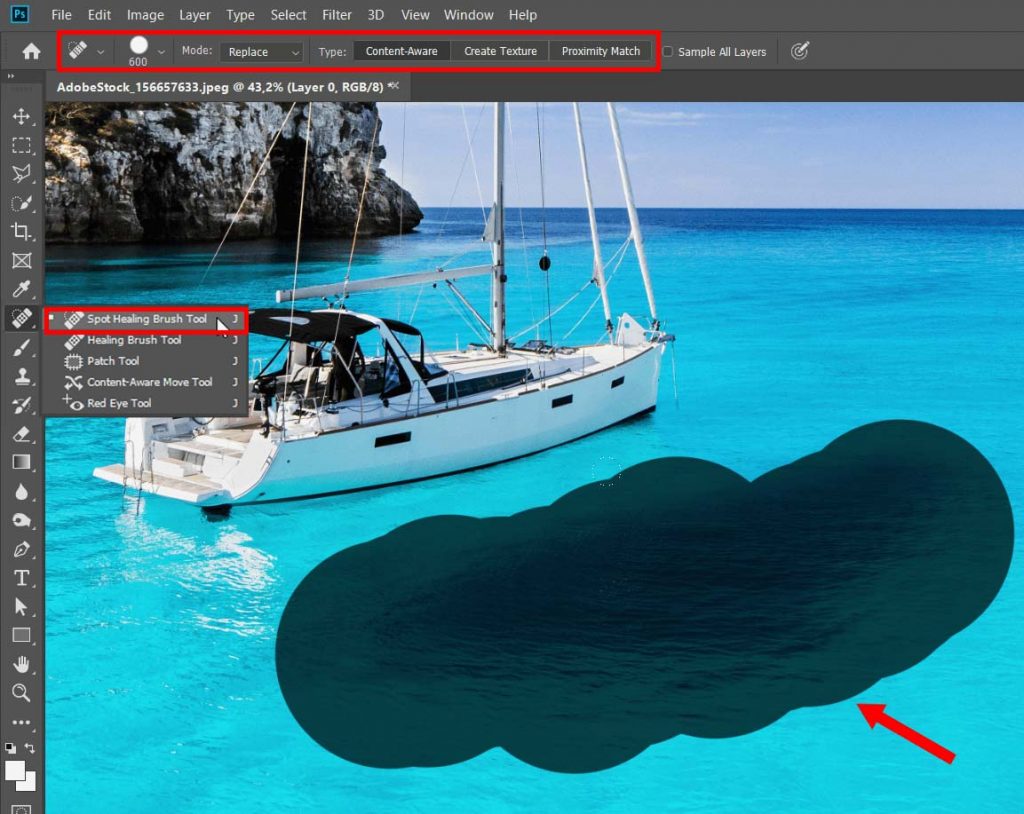Select the Lasso tool
1024x814 pixels.
[x=22, y=174]
